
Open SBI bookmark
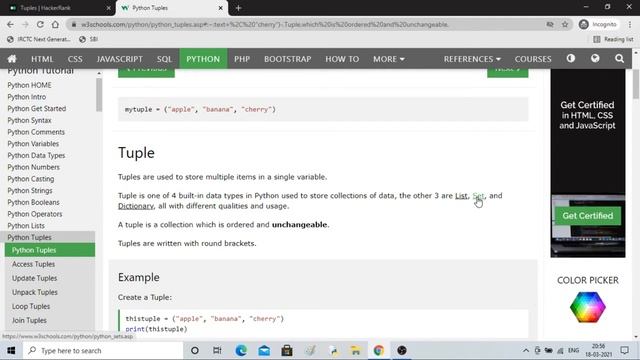point(88,39)
